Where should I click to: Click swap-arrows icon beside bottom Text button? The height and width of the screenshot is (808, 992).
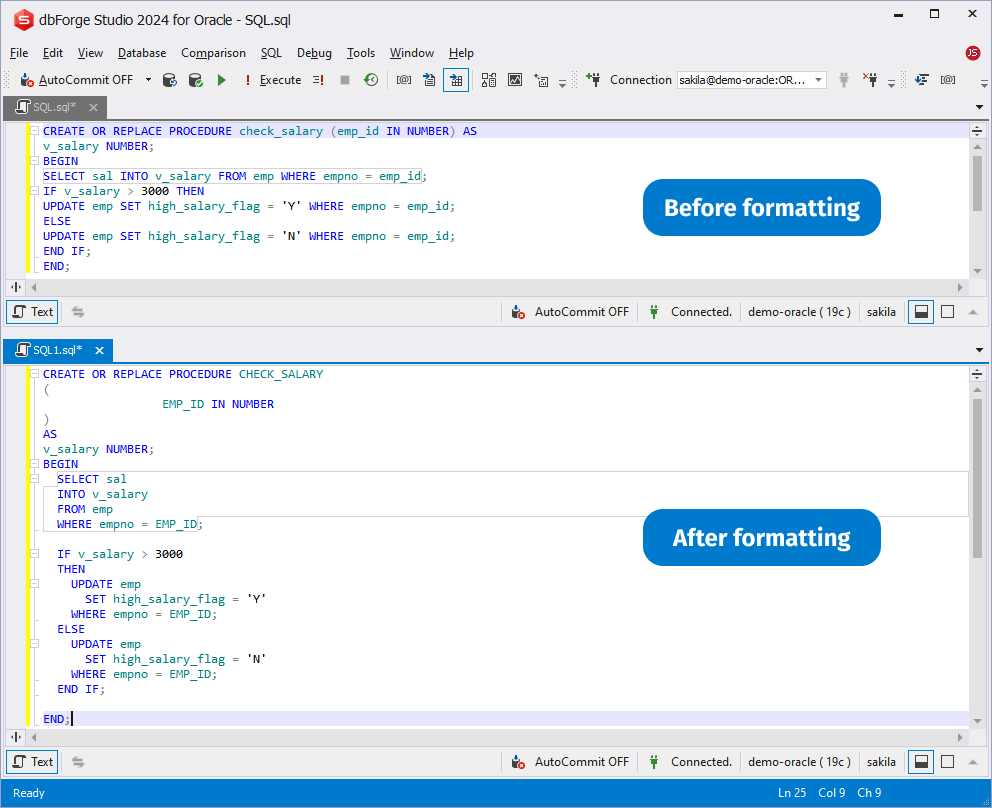tap(78, 762)
